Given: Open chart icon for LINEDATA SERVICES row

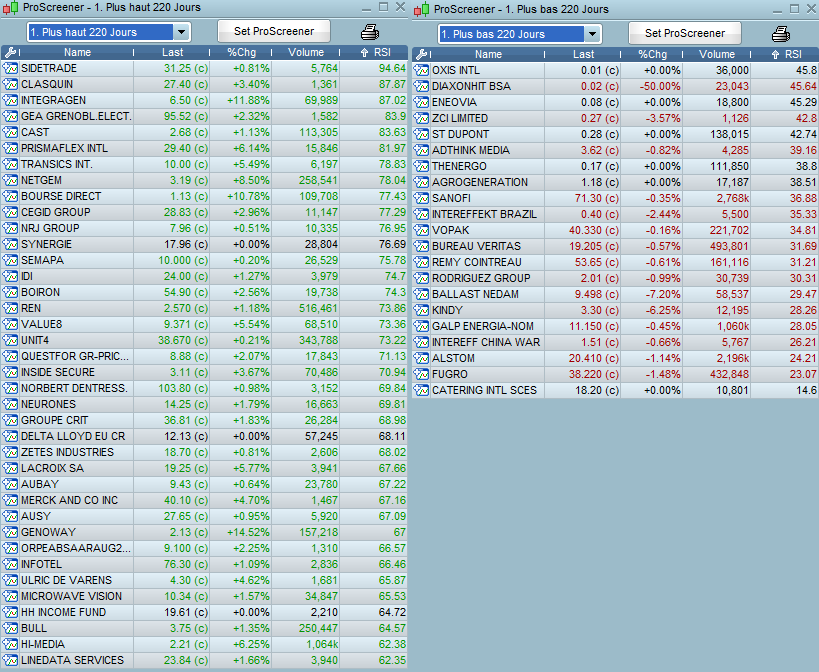Looking at the screenshot, I should pyautogui.click(x=10, y=661).
